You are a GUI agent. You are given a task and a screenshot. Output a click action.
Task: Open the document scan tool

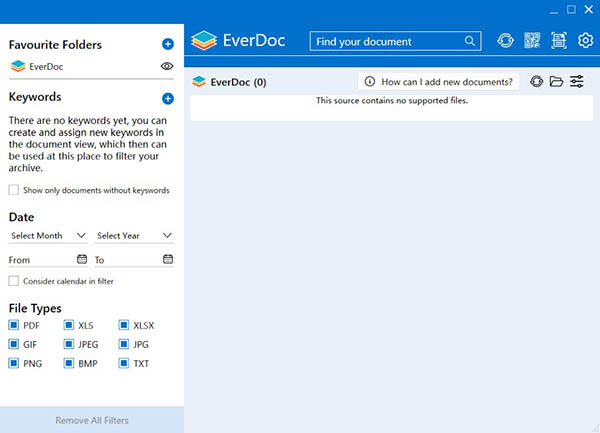click(559, 40)
